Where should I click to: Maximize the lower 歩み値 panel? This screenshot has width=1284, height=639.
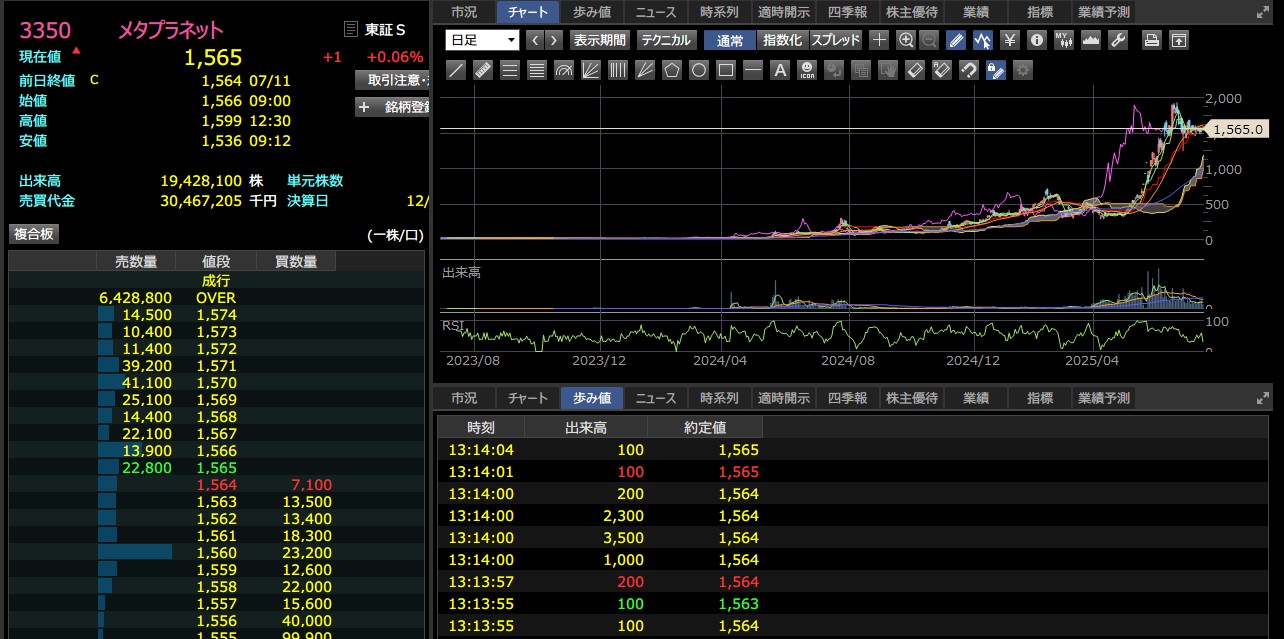[1262, 398]
